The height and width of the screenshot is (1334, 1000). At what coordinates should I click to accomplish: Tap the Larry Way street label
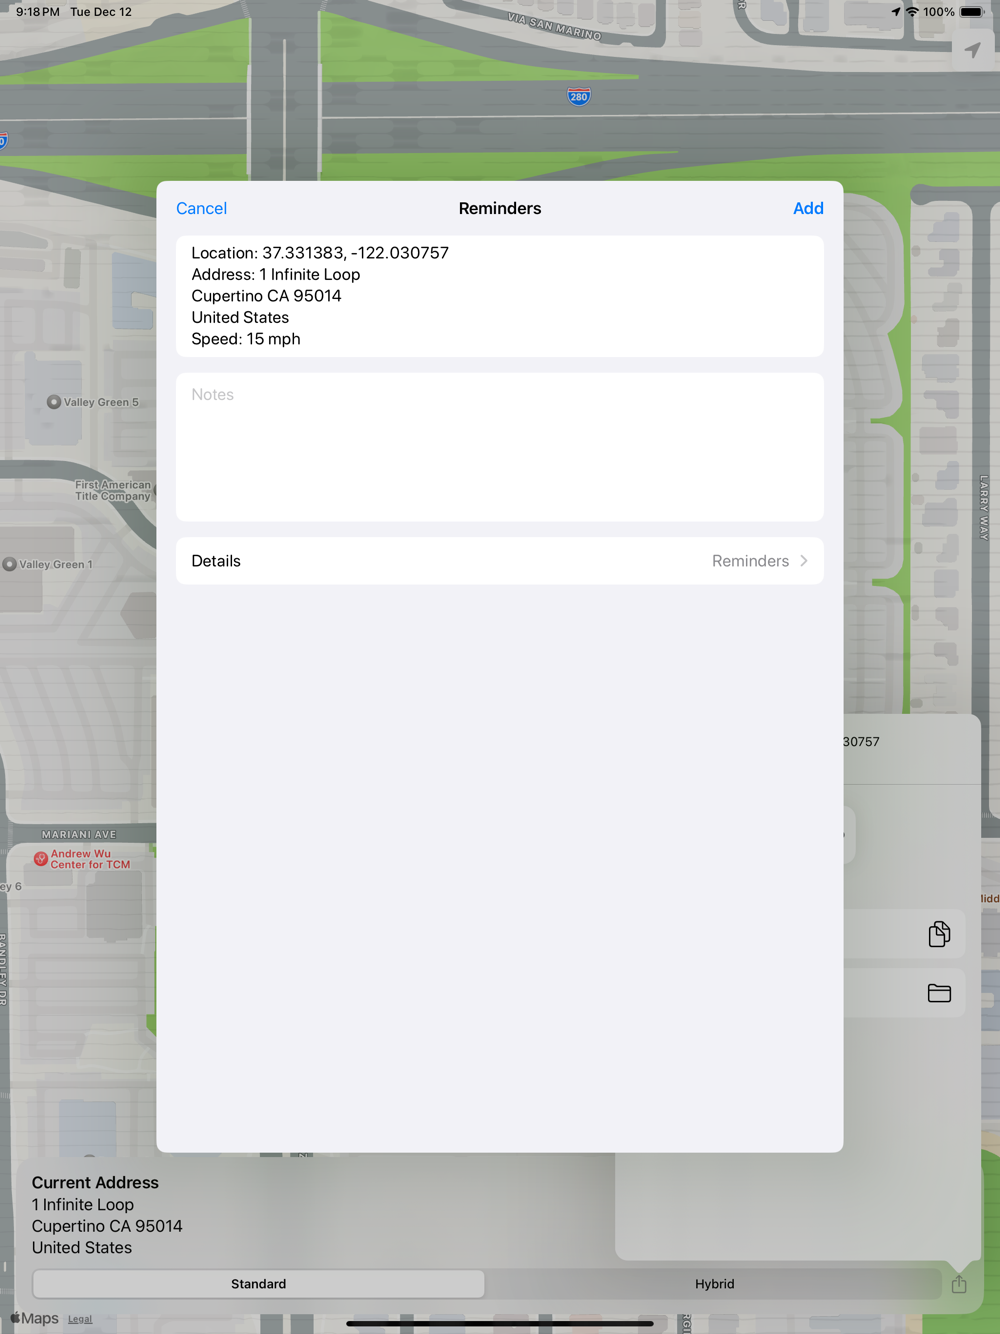pos(984,507)
